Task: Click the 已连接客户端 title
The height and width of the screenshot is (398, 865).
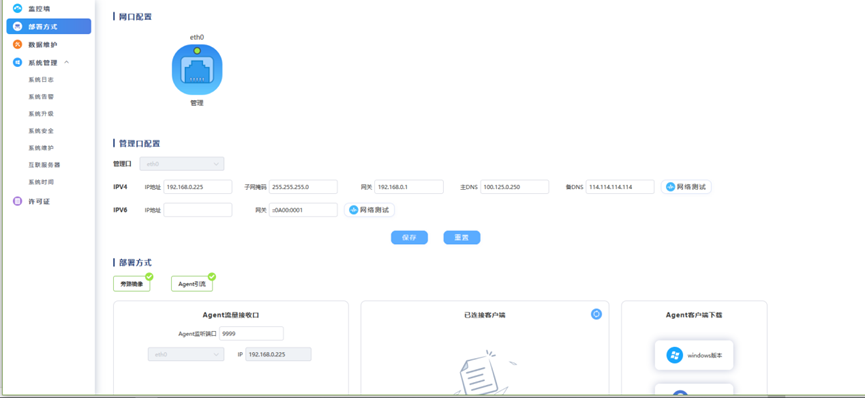Action: [x=485, y=315]
